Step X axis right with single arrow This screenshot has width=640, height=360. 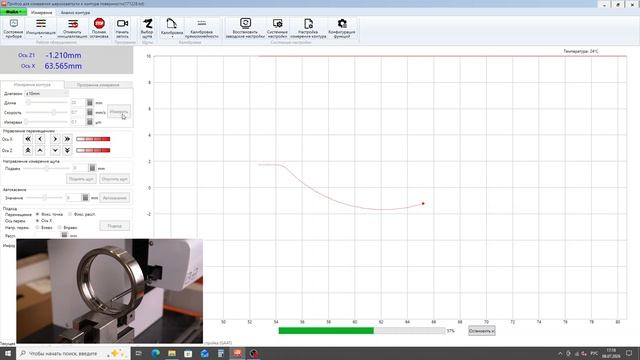coord(55,139)
